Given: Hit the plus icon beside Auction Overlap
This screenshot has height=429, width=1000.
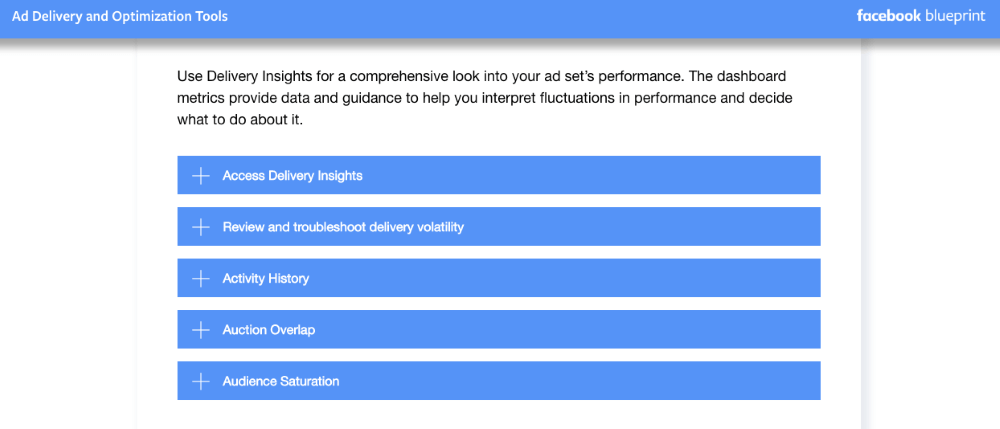Looking at the screenshot, I should coord(200,330).
